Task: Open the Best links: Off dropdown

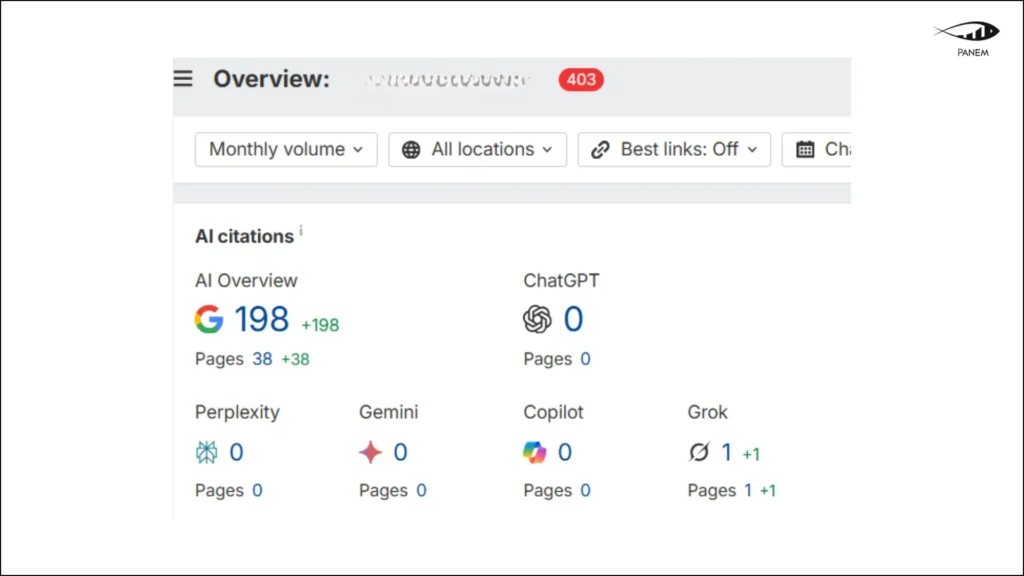Action: tap(674, 150)
